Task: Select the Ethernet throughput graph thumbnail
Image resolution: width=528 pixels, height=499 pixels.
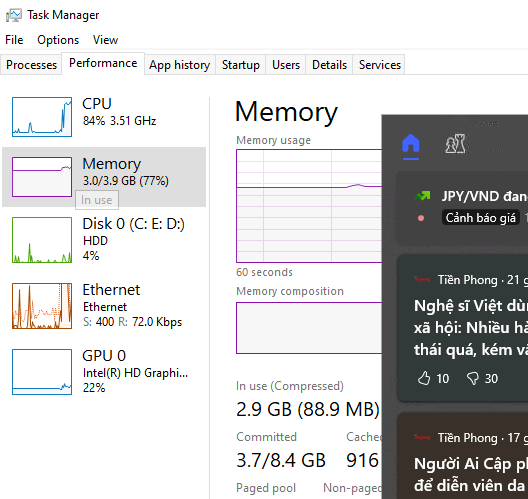Action: pyautogui.click(x=42, y=306)
